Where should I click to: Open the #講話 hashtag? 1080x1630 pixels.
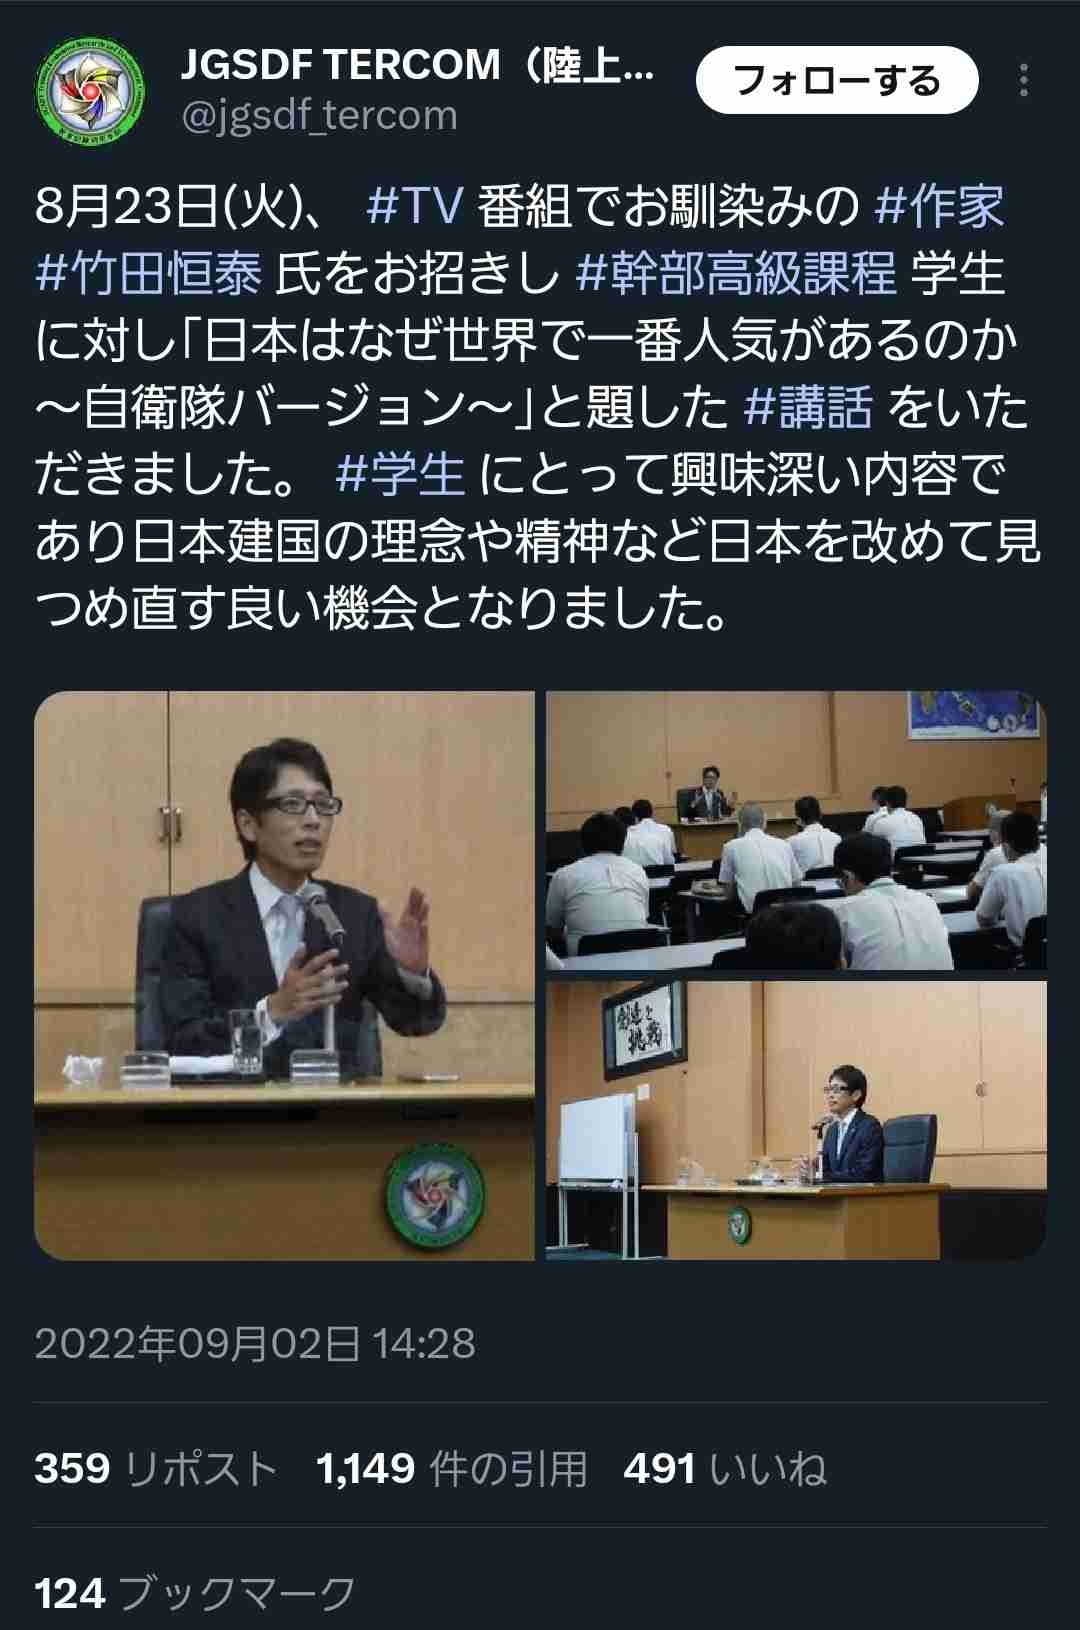click(x=809, y=407)
